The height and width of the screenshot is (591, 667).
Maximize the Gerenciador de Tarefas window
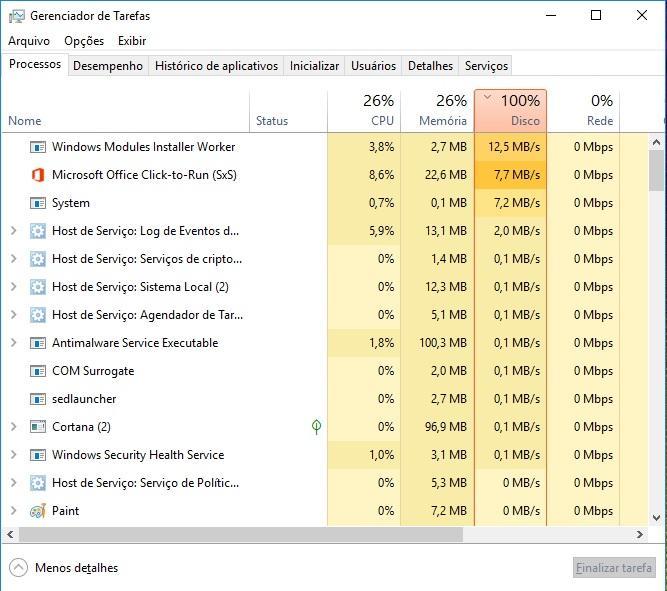click(596, 15)
